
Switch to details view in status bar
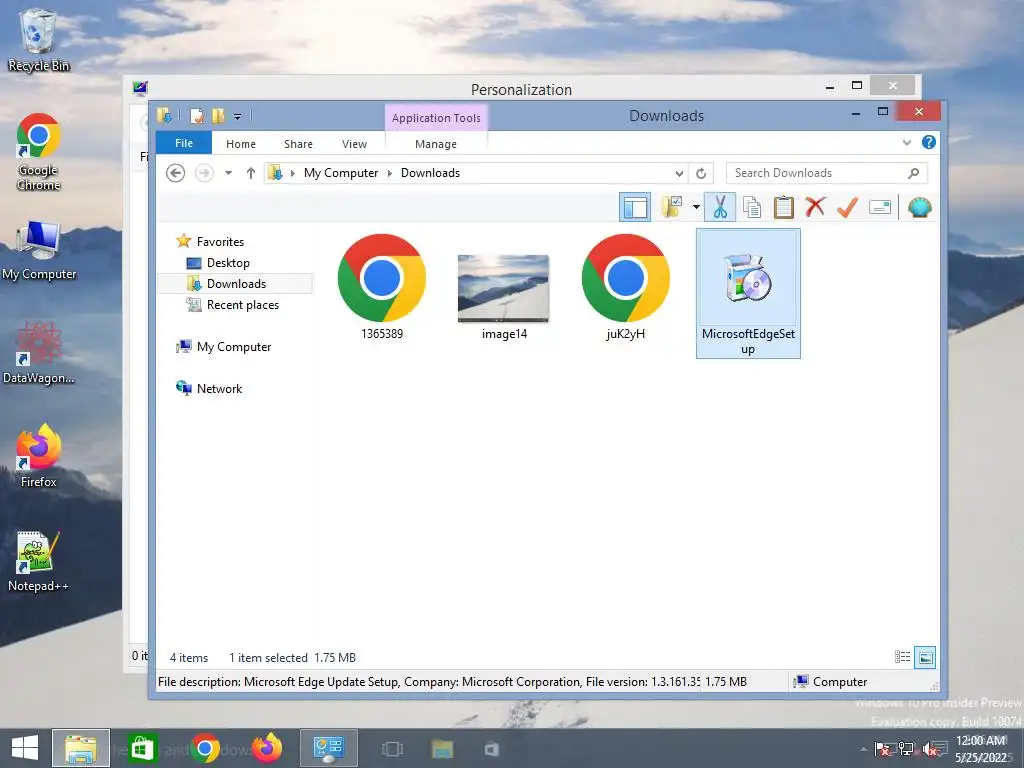click(902, 657)
